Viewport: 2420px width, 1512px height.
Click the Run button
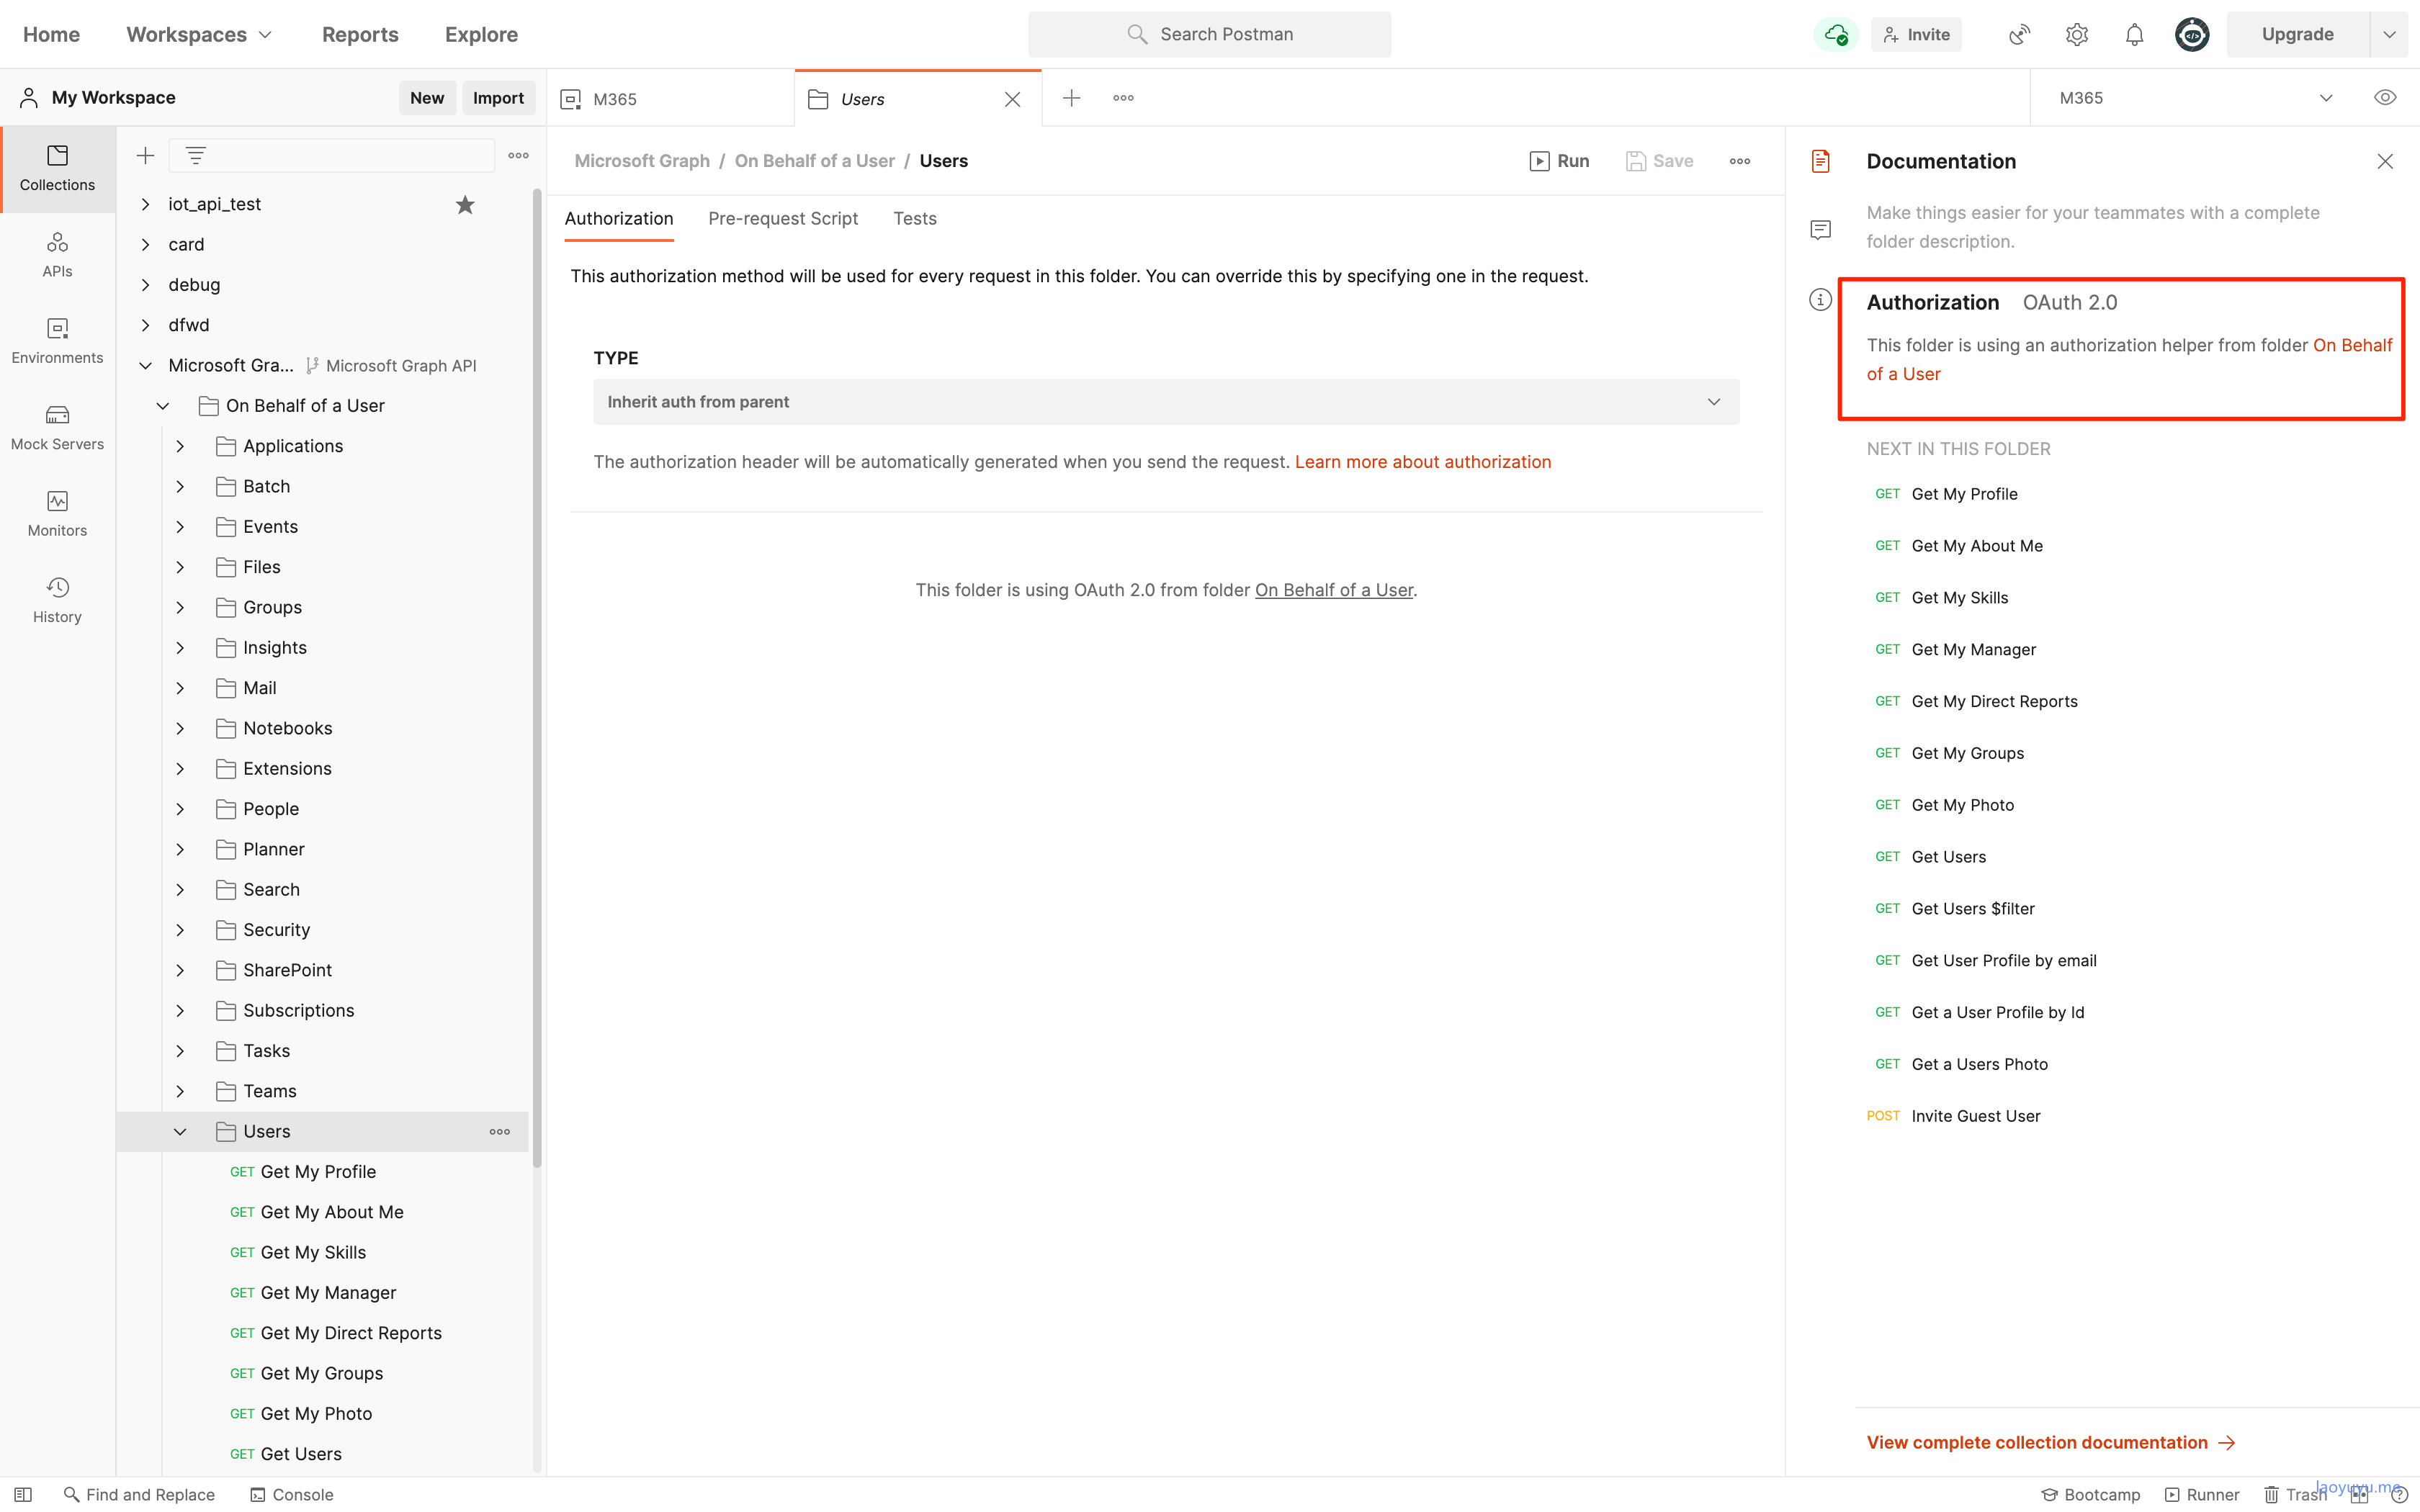[1559, 161]
